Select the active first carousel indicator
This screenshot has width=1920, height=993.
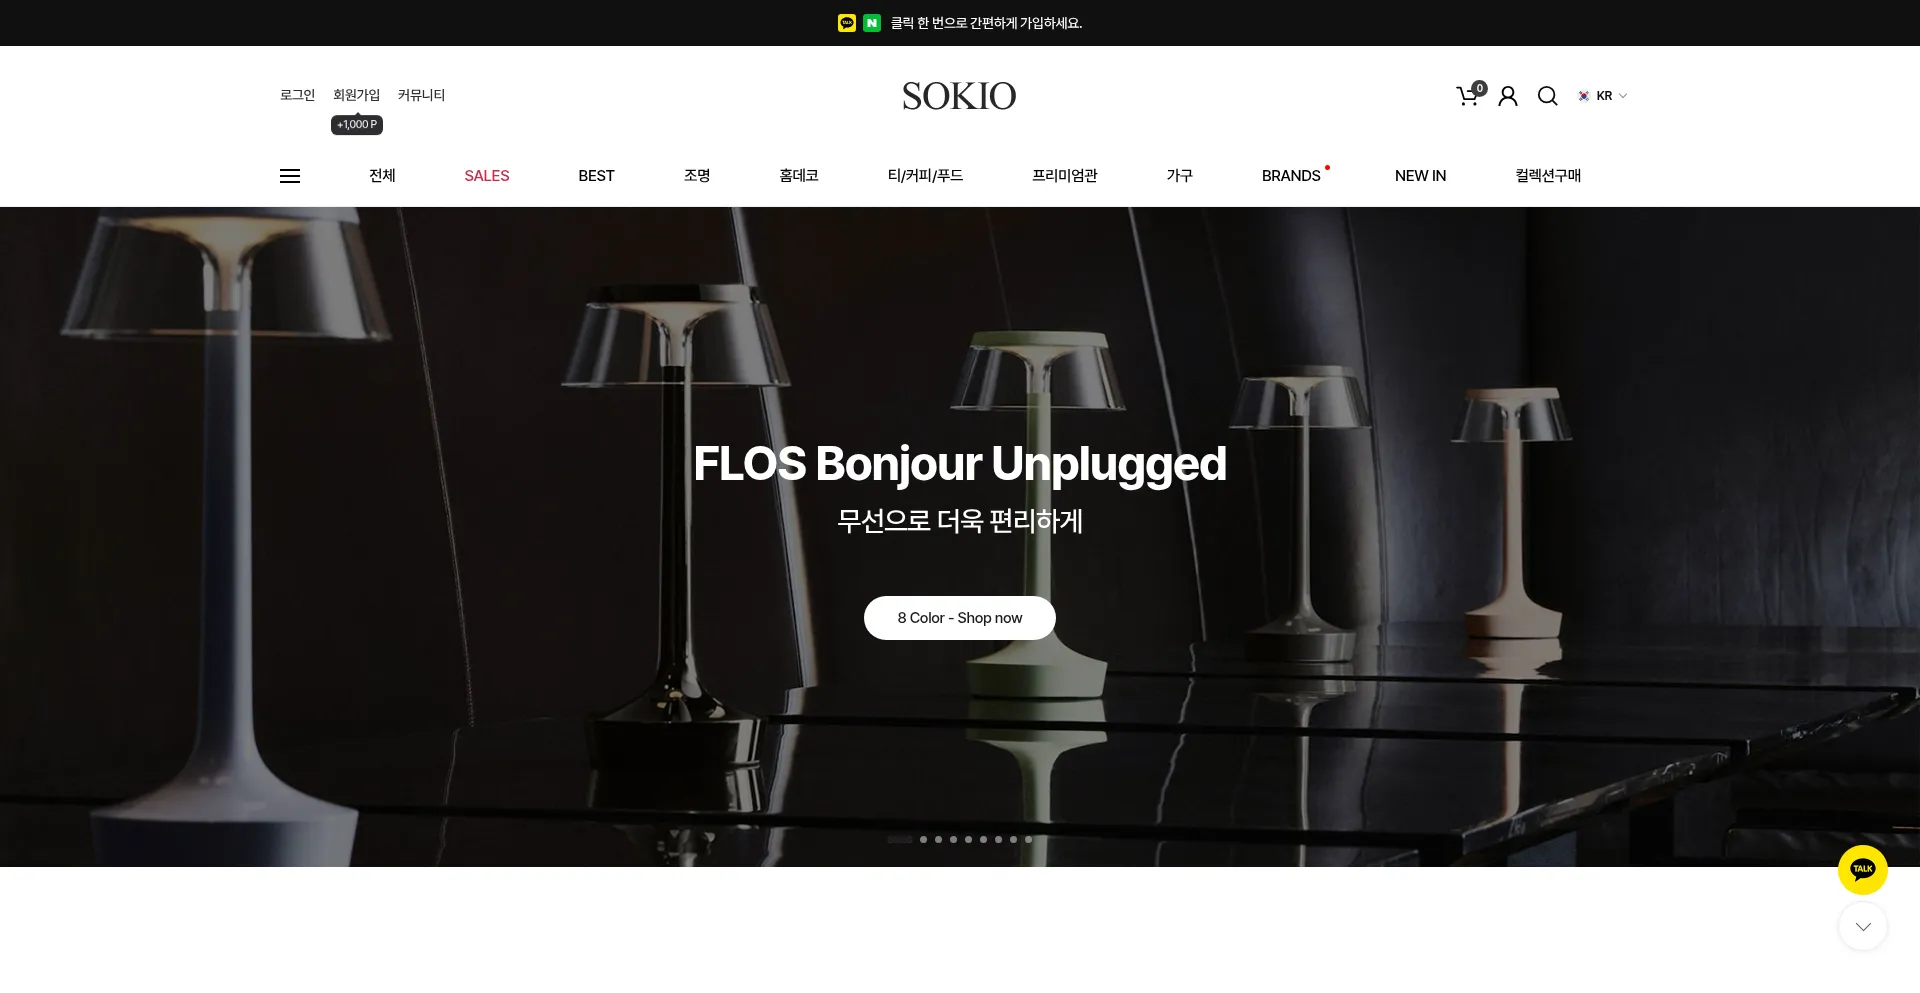point(900,840)
